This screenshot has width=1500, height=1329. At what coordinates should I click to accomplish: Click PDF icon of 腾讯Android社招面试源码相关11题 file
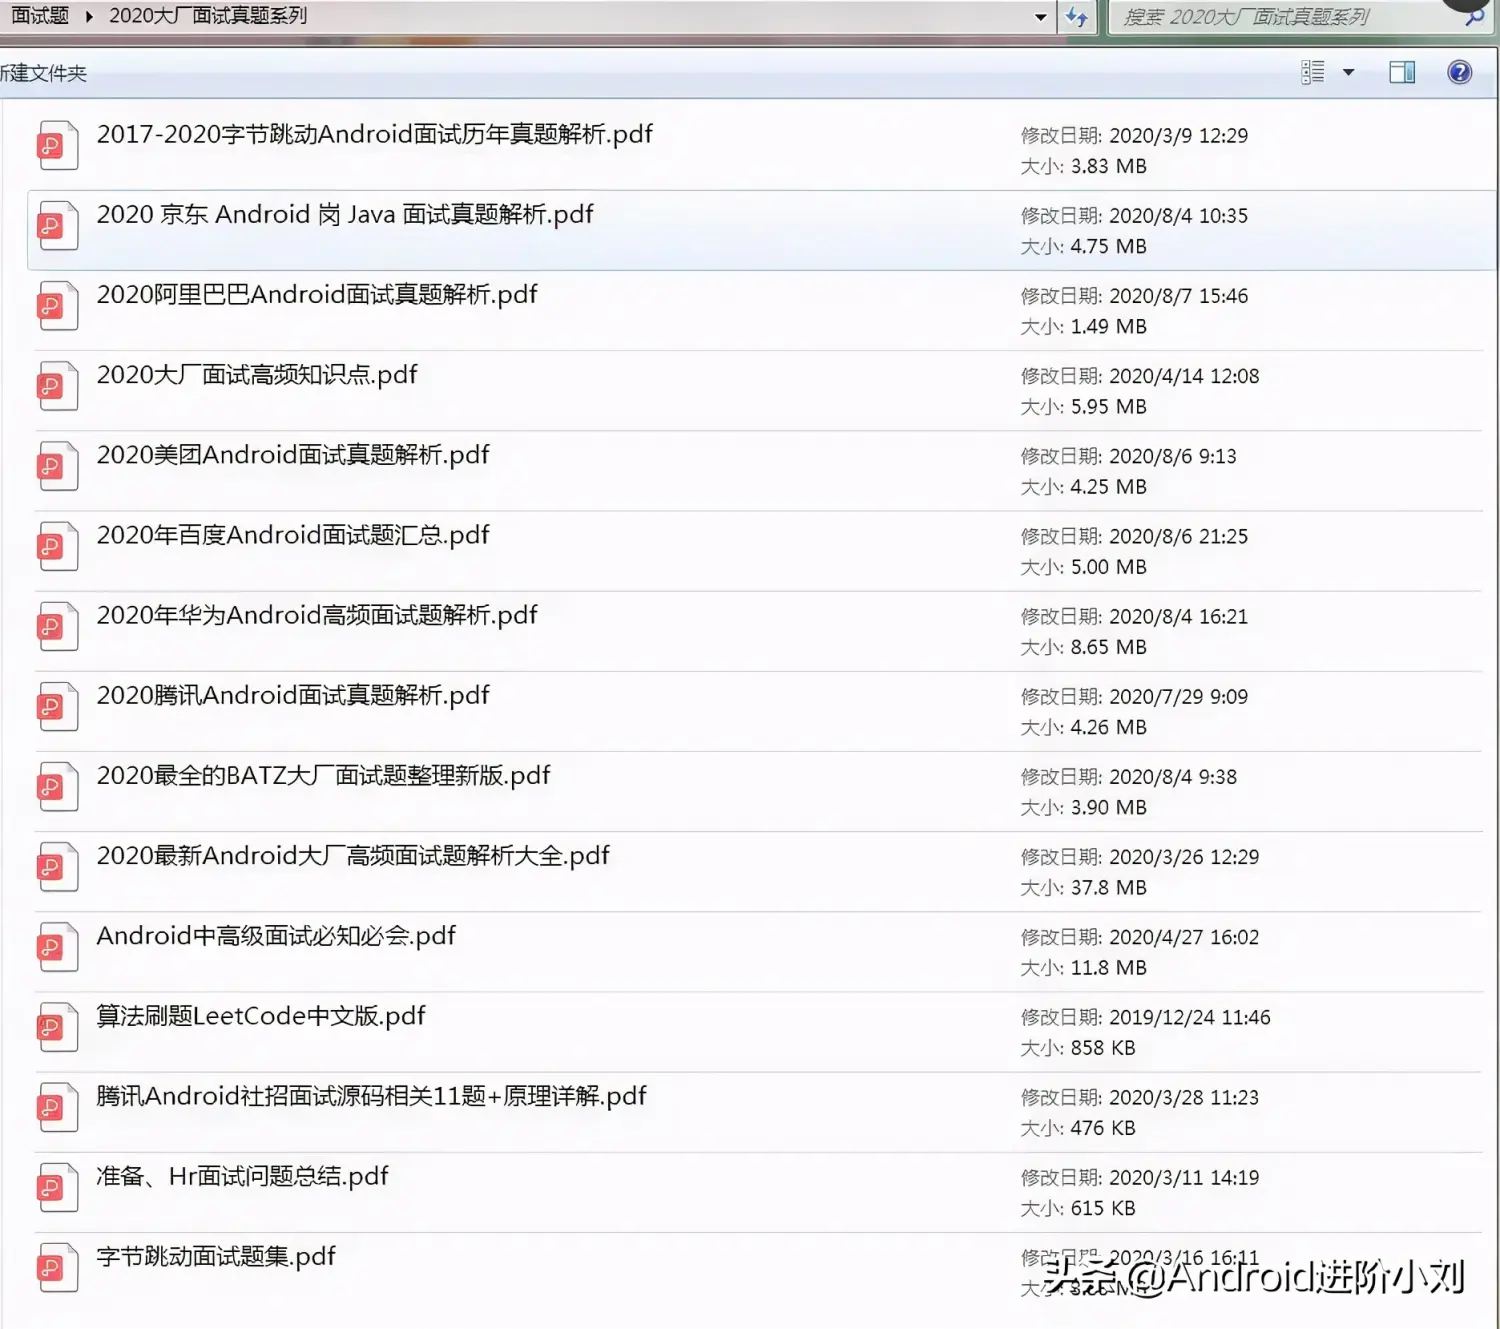[x=57, y=1107]
